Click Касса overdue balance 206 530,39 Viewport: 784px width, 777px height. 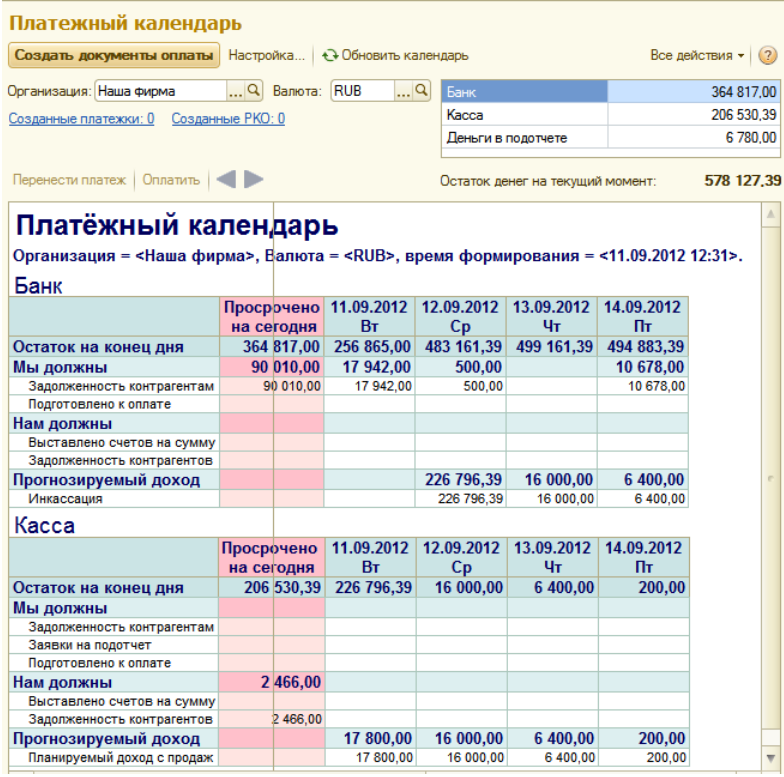click(272, 588)
